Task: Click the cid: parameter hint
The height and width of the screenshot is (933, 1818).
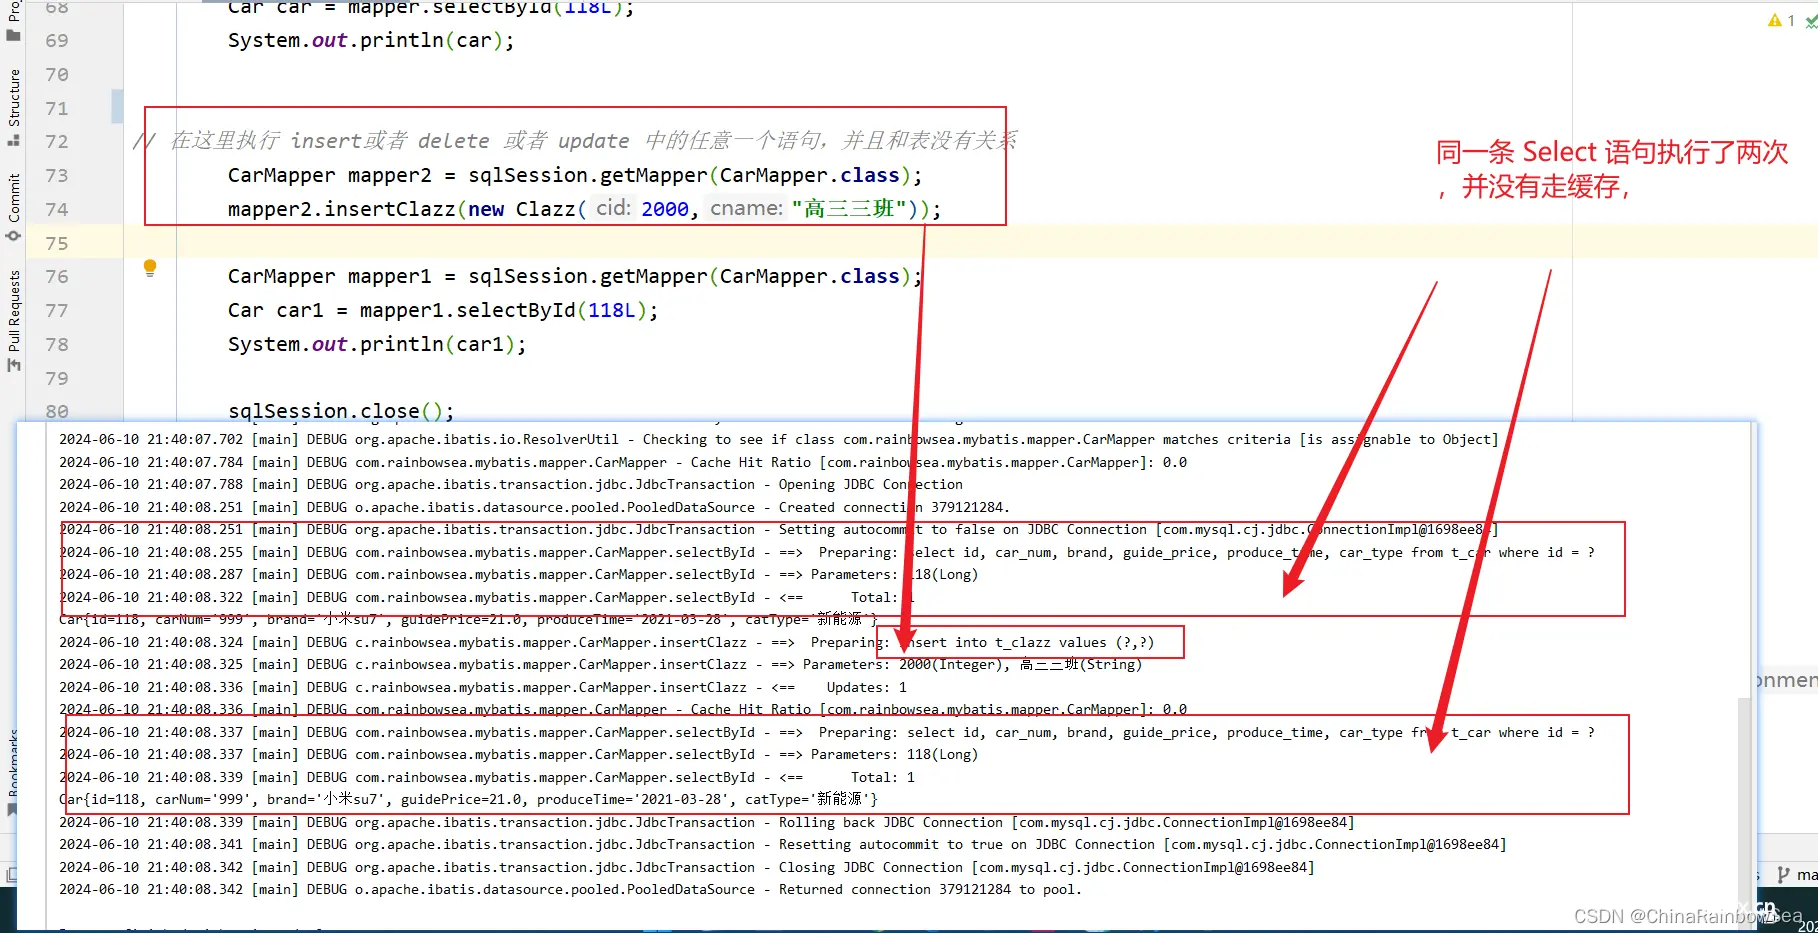Action: coord(613,208)
